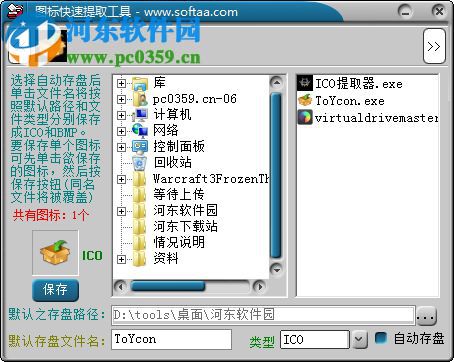Expand the 河东软件园 folder node
The image size is (454, 362).
coord(121,211)
